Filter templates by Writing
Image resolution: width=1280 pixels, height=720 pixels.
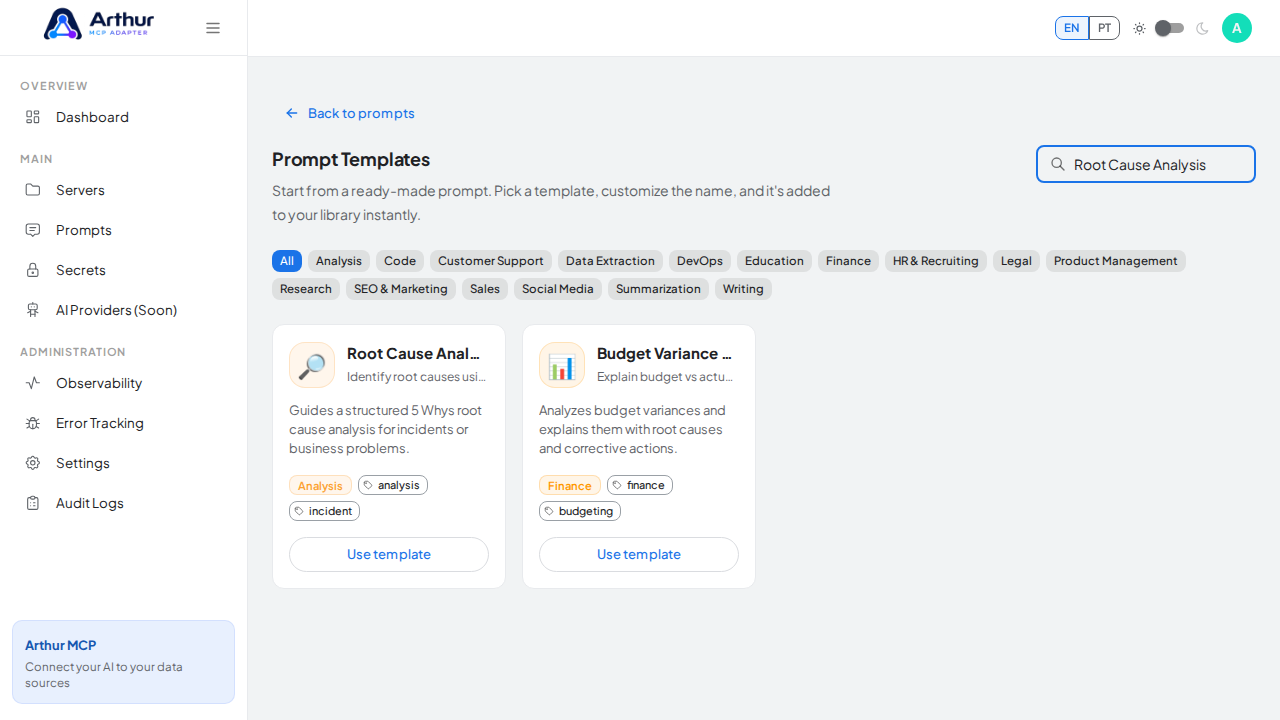click(x=743, y=289)
